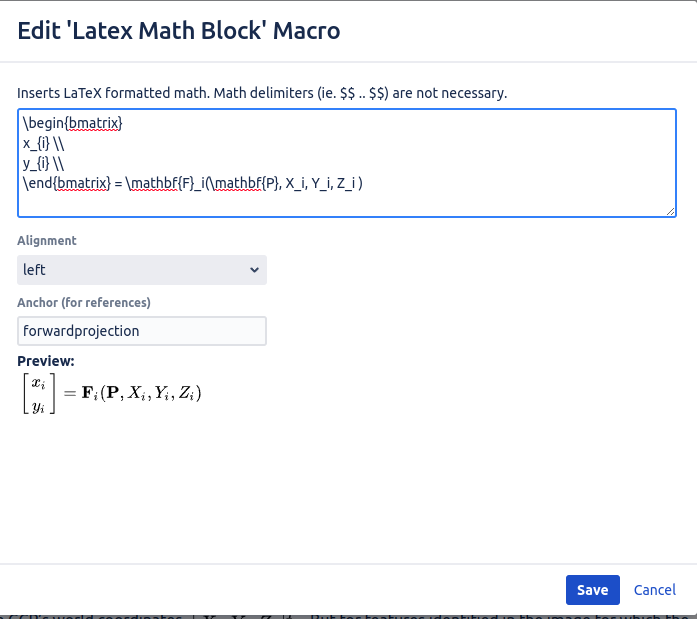697x619 pixels.
Task: Cancel the macro edit dialog
Action: pyautogui.click(x=654, y=590)
